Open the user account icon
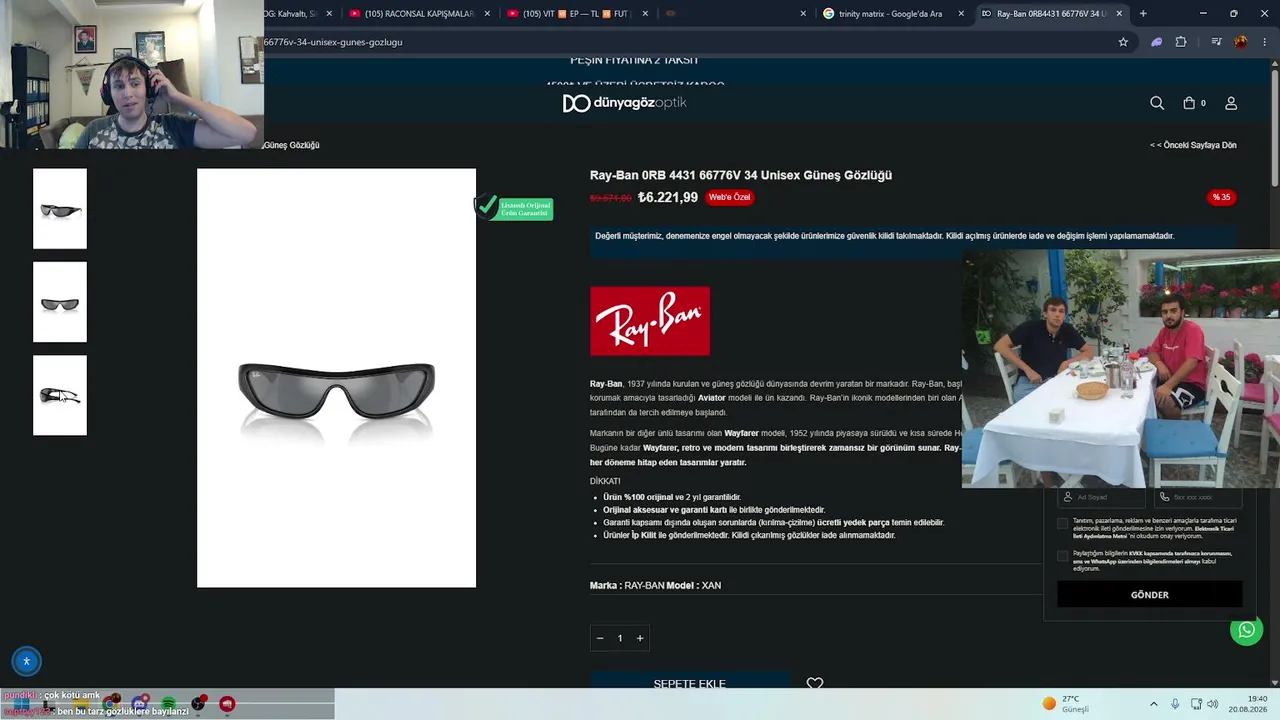The image size is (1280, 720). 1231,103
